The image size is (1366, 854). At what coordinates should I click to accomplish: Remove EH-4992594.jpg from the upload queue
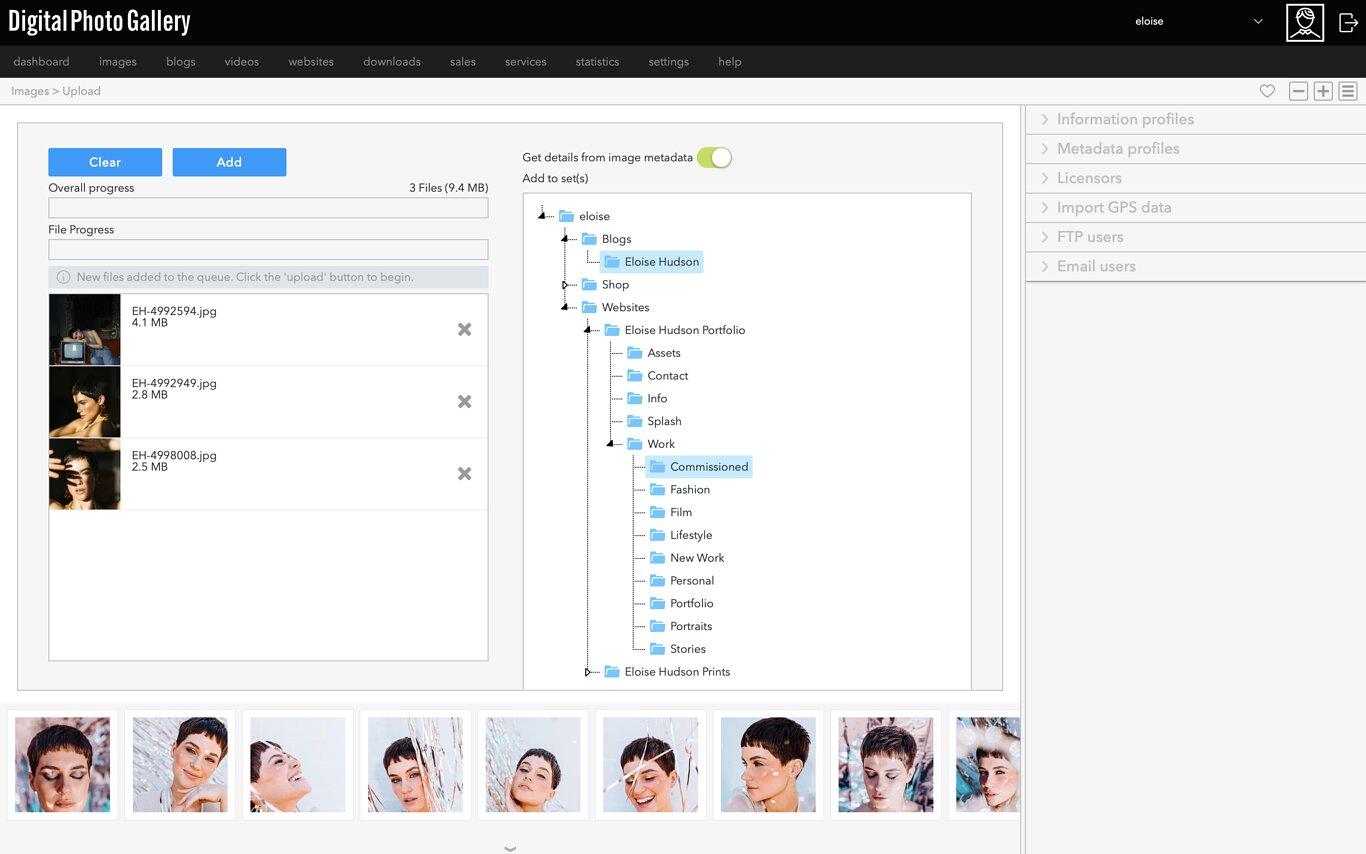pyautogui.click(x=464, y=330)
